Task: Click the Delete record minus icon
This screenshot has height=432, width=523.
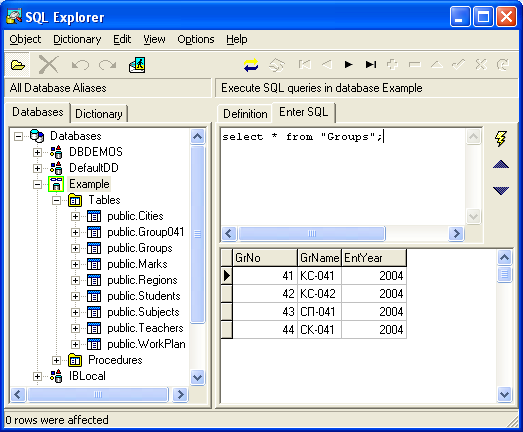Action: [x=415, y=64]
